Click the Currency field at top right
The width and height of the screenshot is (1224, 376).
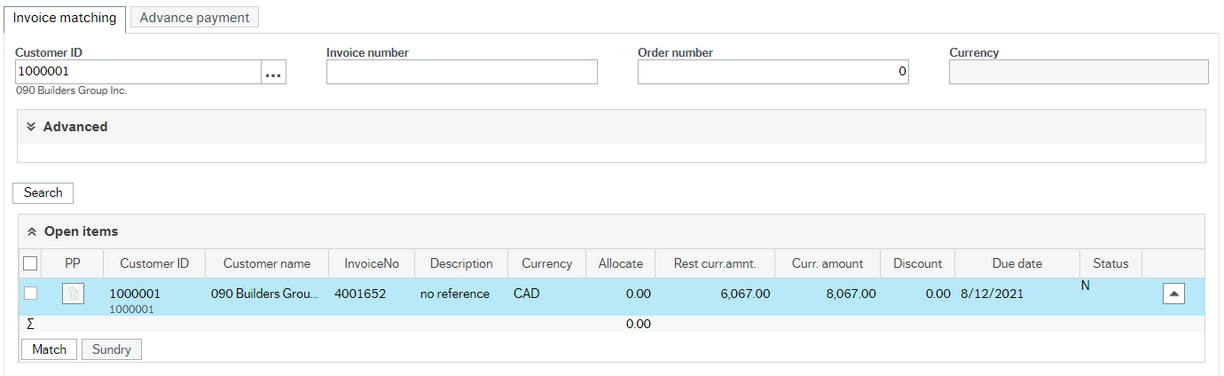[x=1079, y=72]
